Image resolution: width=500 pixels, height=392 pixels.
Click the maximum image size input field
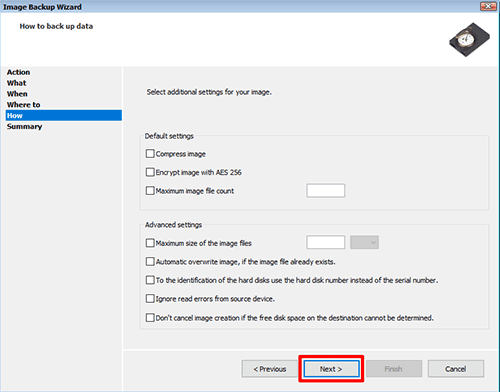click(x=326, y=242)
